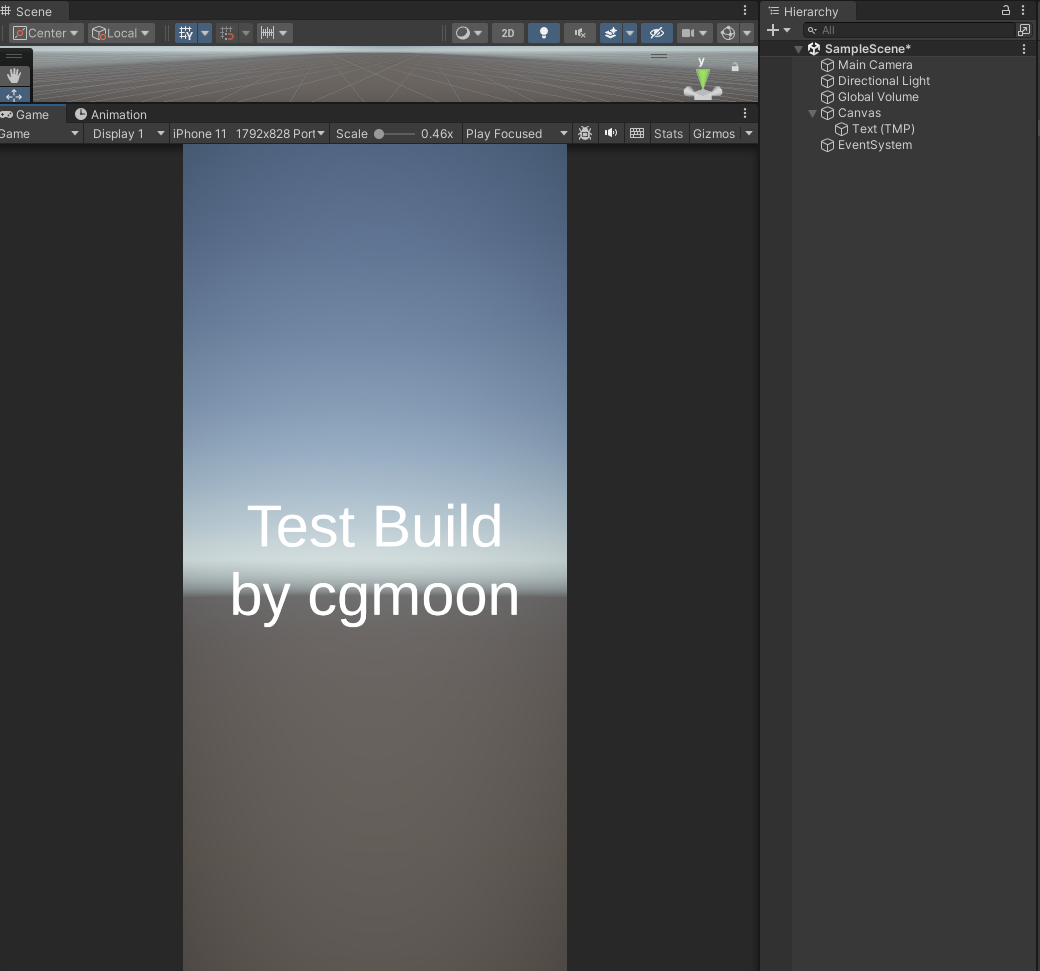Toggle the scene gizmo rotation lock
1040x971 pixels.
[x=735, y=67]
